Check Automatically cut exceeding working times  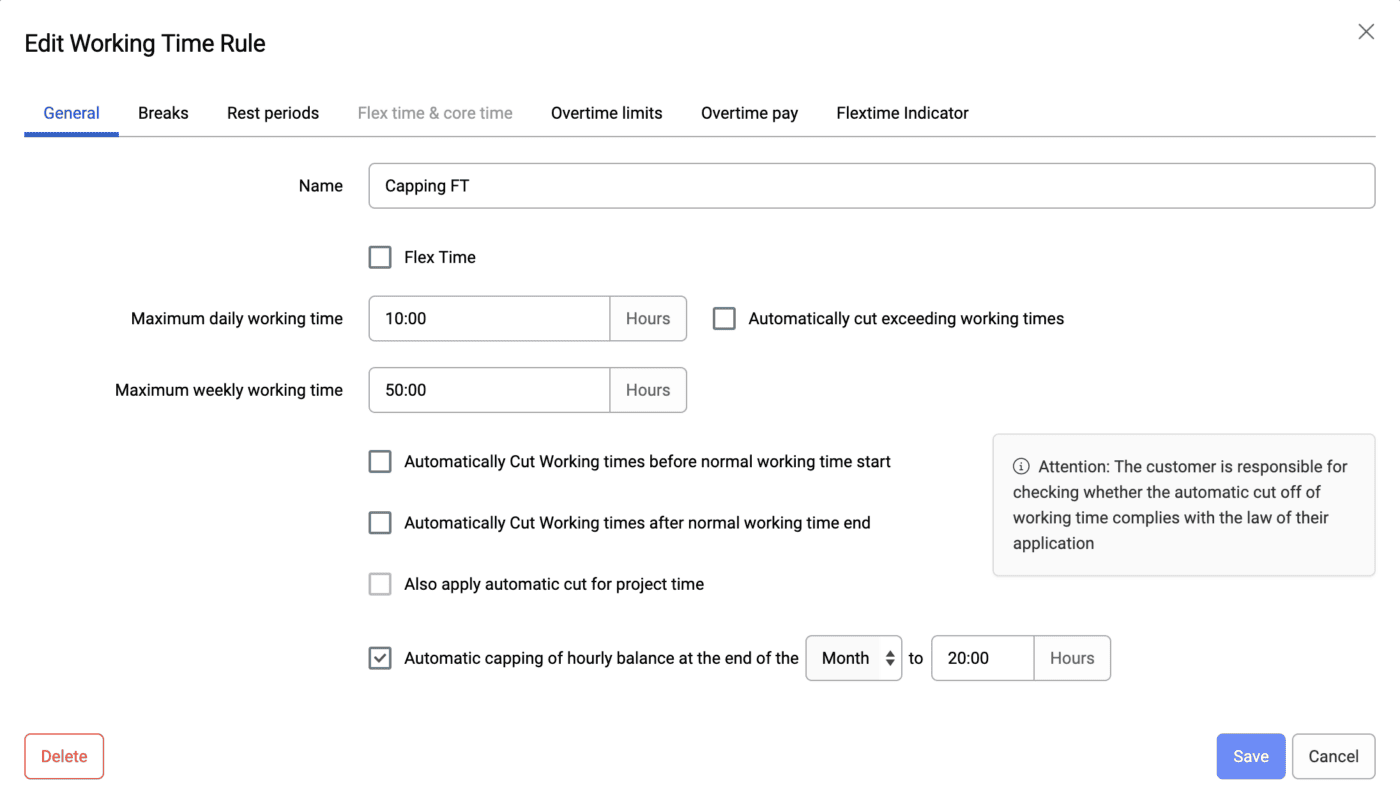pos(723,318)
